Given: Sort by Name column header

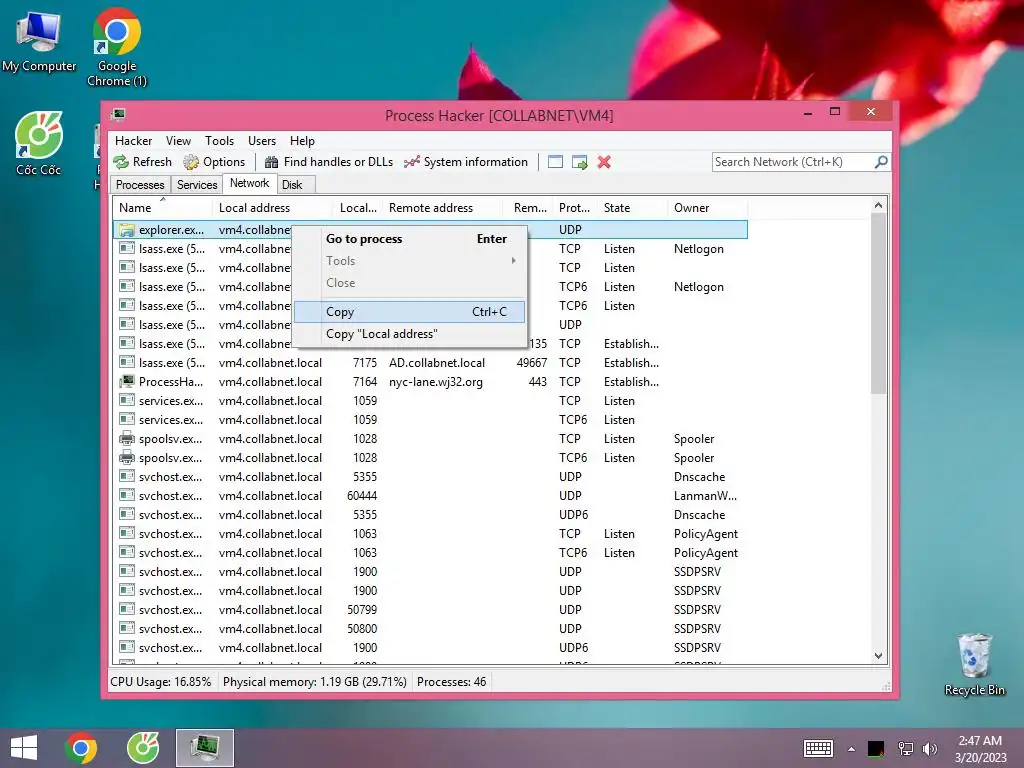Looking at the screenshot, I should click(x=163, y=208).
